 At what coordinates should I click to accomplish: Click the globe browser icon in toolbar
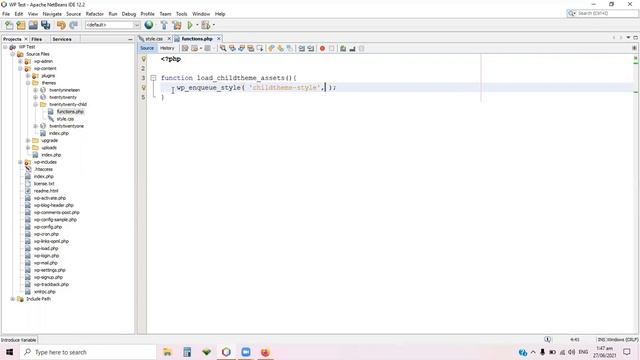[149, 25]
